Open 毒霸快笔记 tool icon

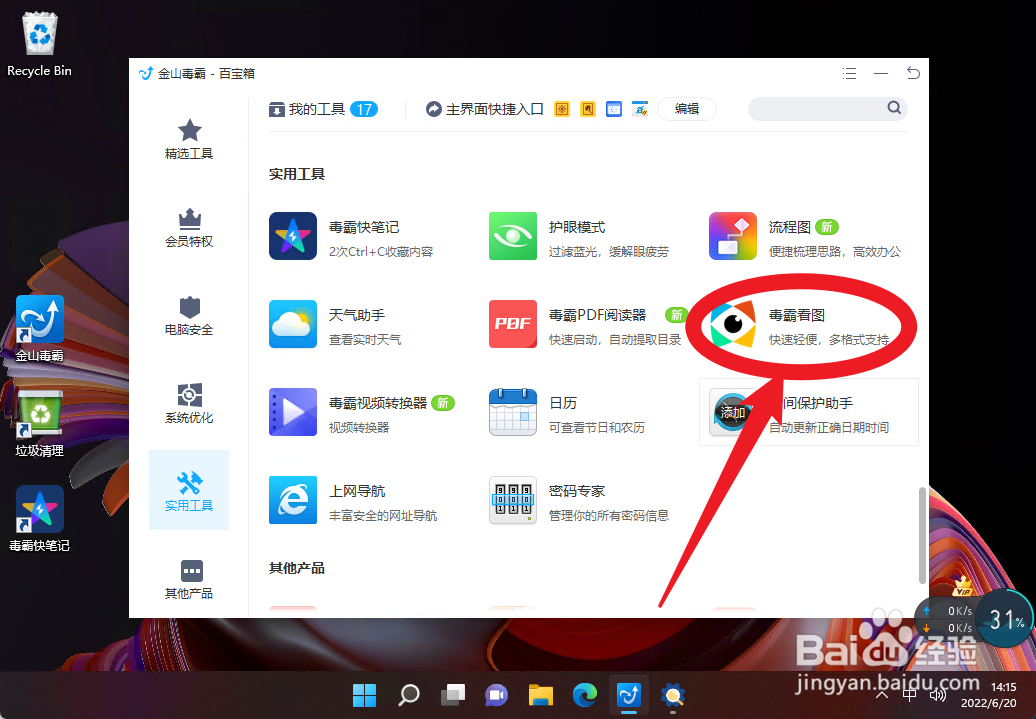pyautogui.click(x=293, y=236)
